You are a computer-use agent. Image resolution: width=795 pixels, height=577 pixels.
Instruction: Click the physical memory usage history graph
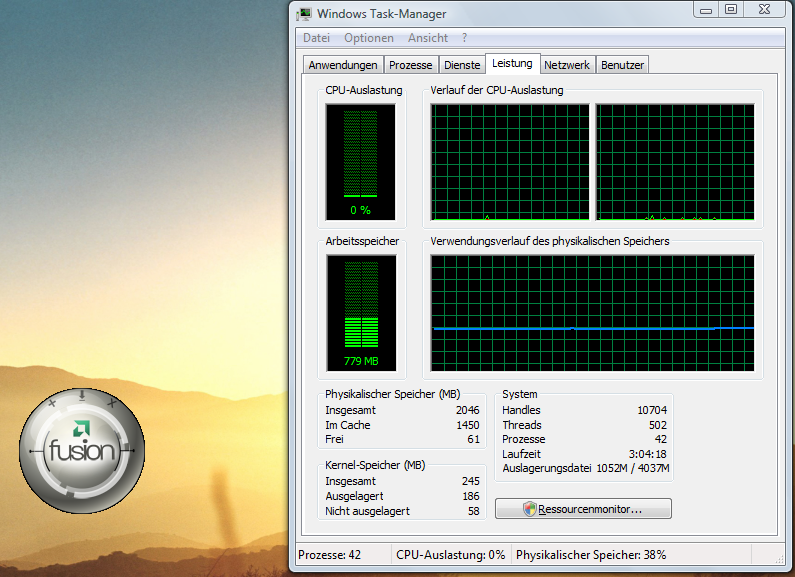592,313
